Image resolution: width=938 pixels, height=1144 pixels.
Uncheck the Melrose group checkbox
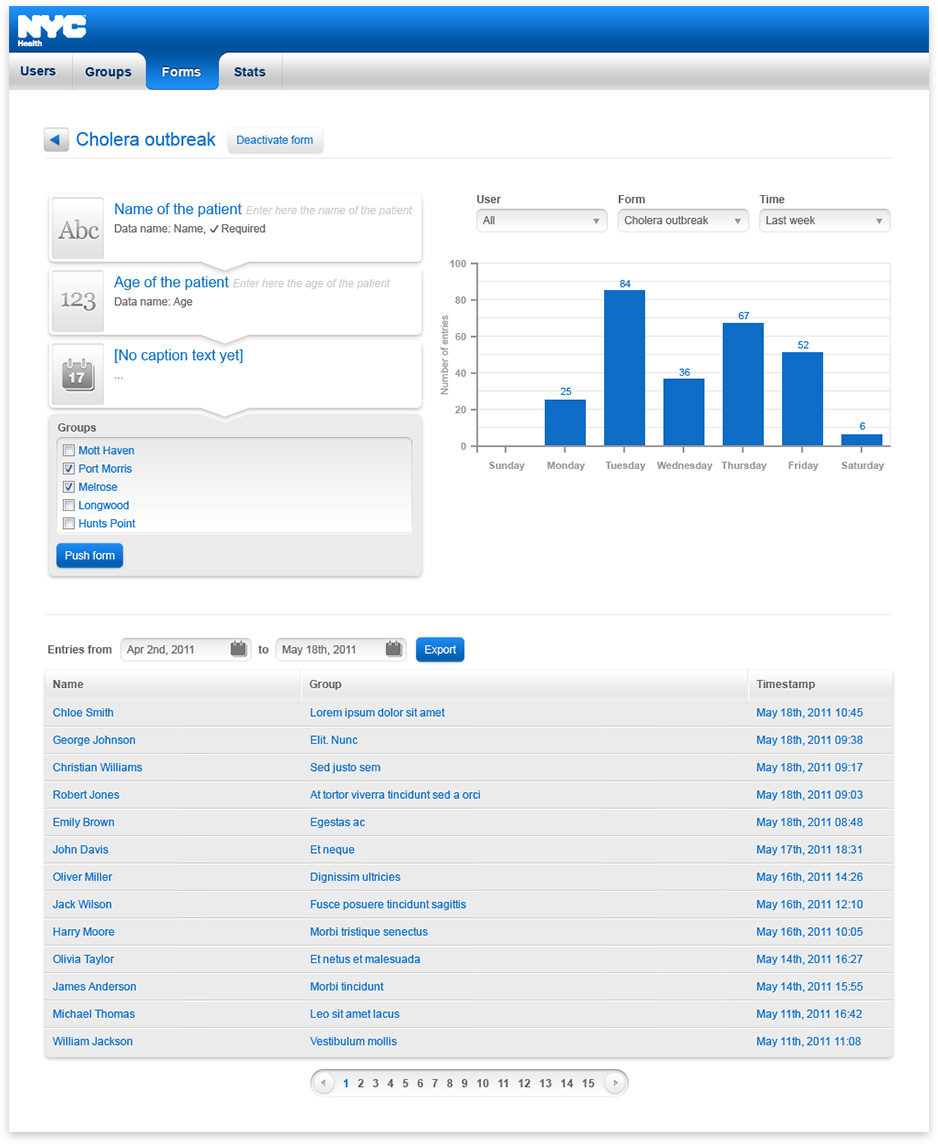click(x=69, y=487)
